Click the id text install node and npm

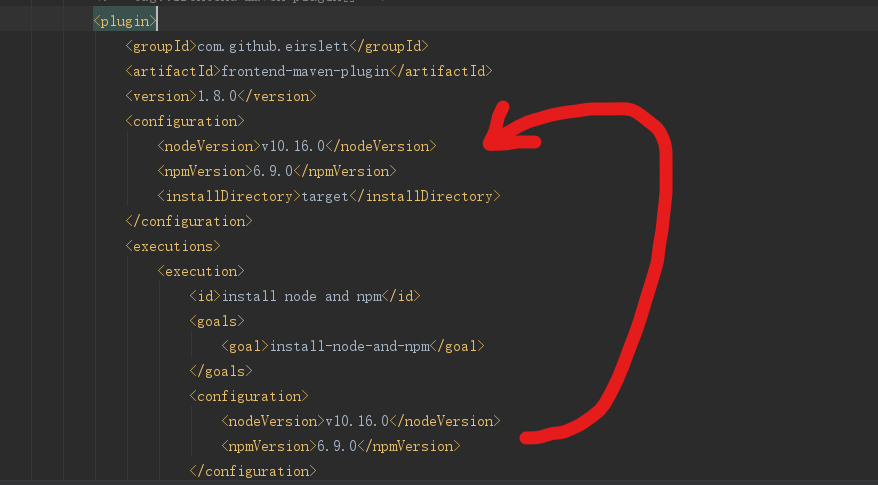pos(303,296)
